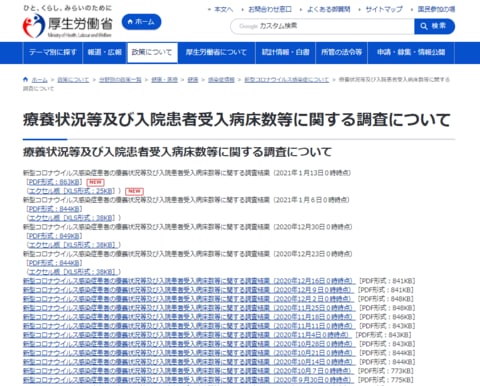Open the お問合わせ窓口 top link
Viewport: 480px width, 386px height.
270,9
